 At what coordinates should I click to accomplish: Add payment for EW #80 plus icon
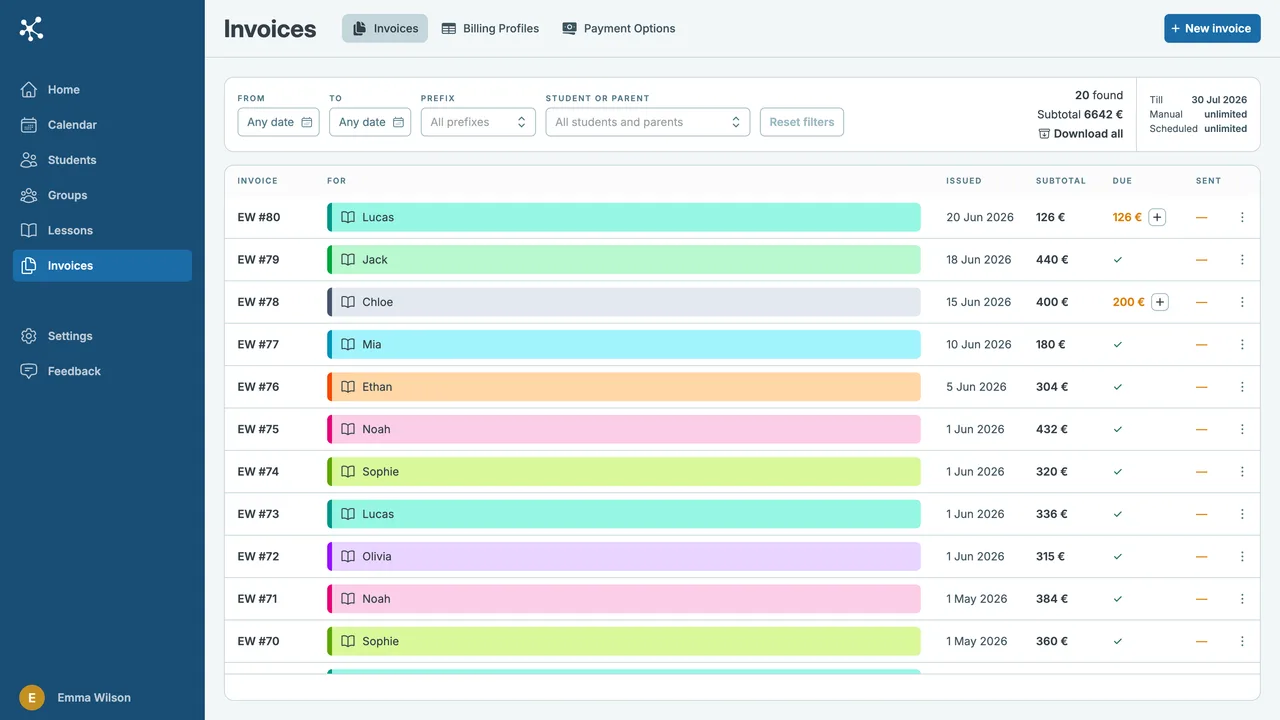point(1157,217)
